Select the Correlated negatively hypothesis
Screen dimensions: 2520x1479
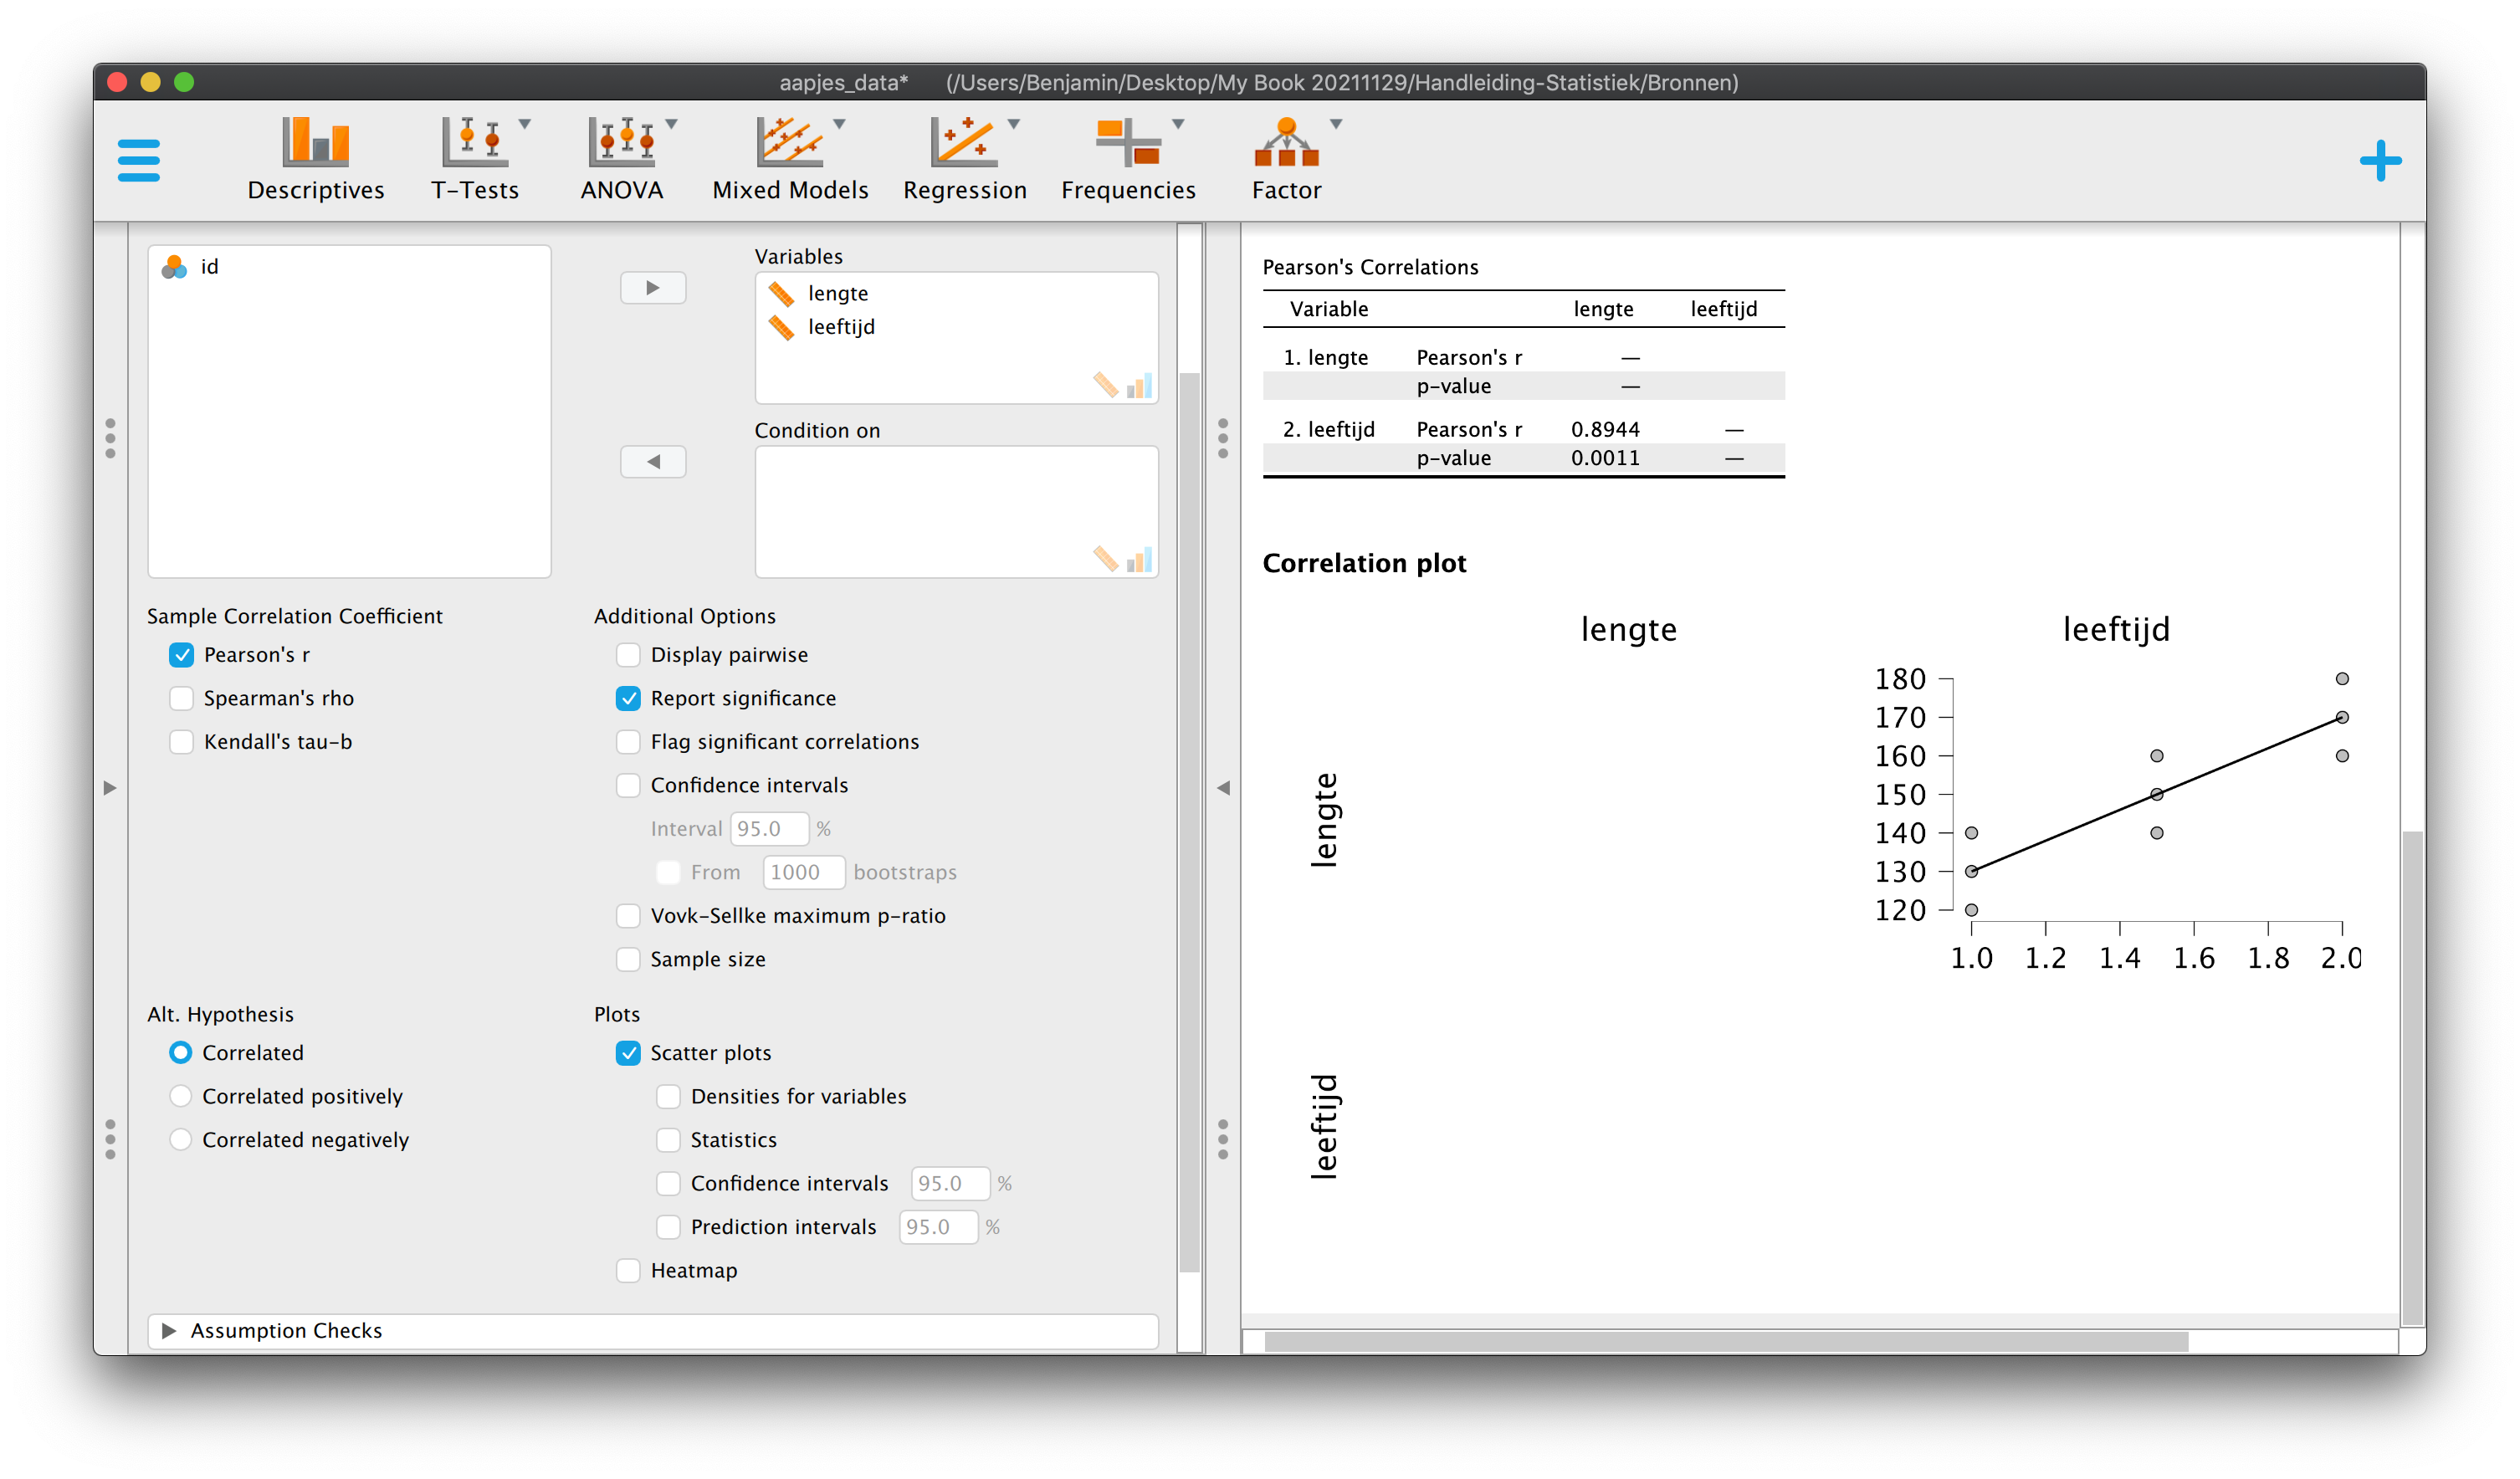(x=180, y=1140)
